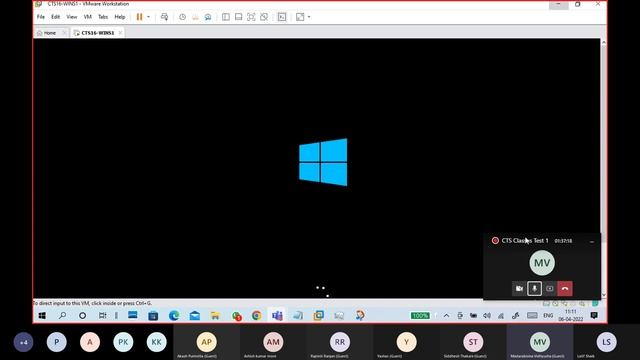Click the MV avatar in call popup
Screen dimensions: 640x360
click(x=542, y=263)
